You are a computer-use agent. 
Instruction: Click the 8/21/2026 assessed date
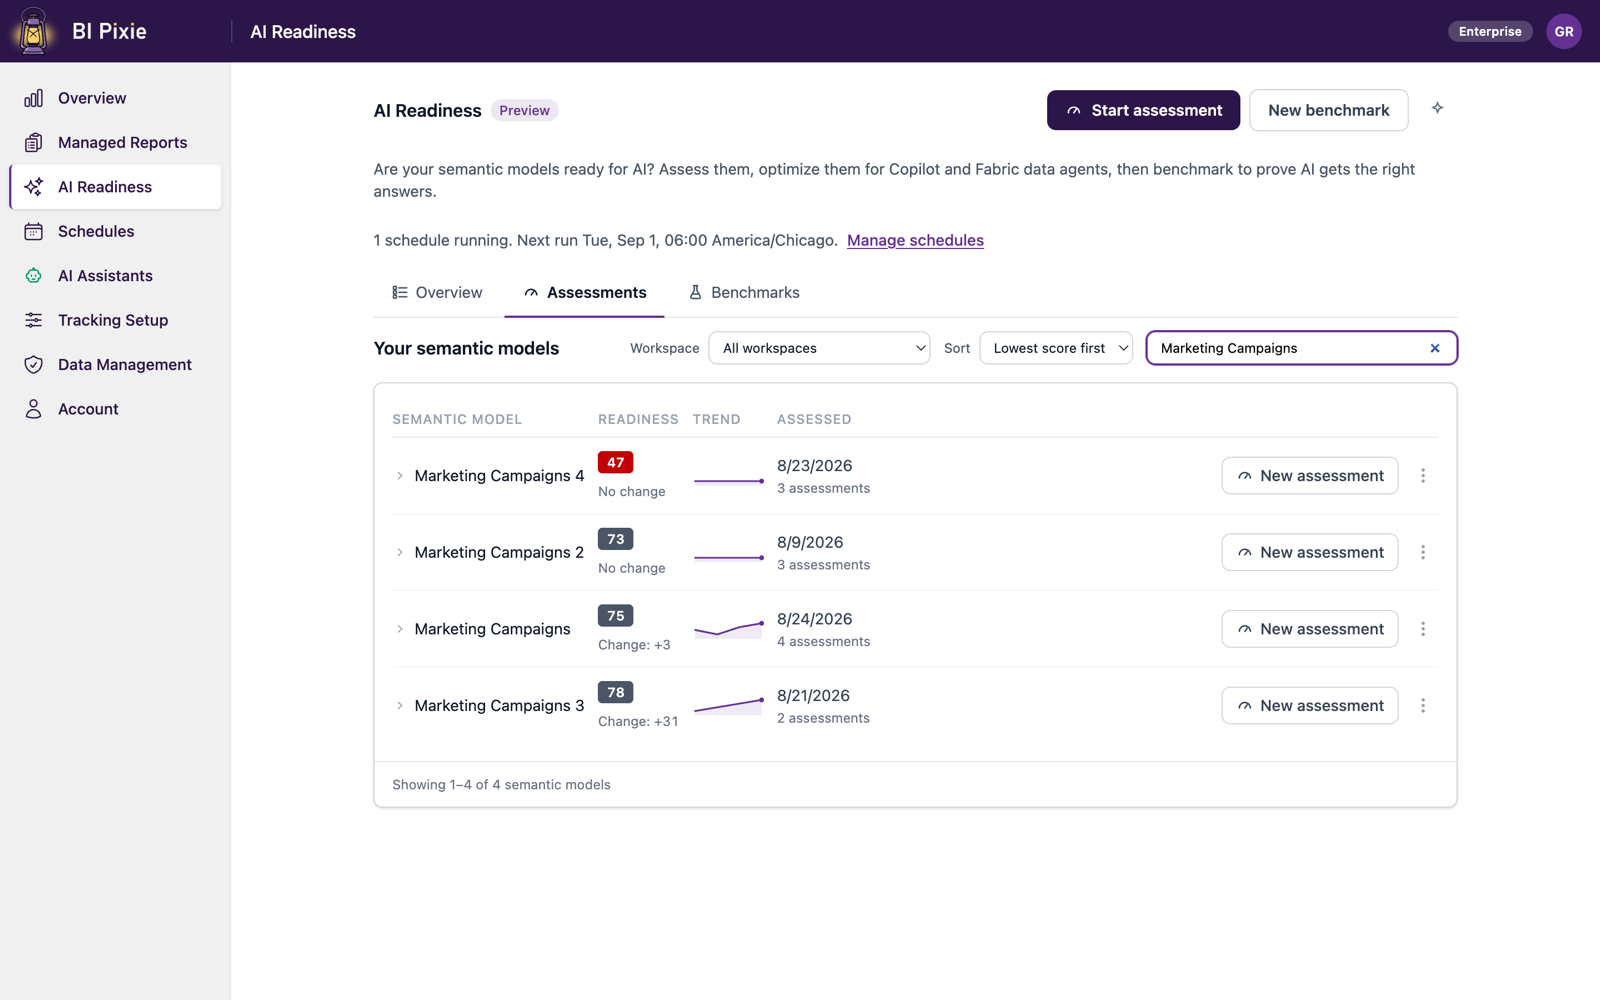(813, 696)
